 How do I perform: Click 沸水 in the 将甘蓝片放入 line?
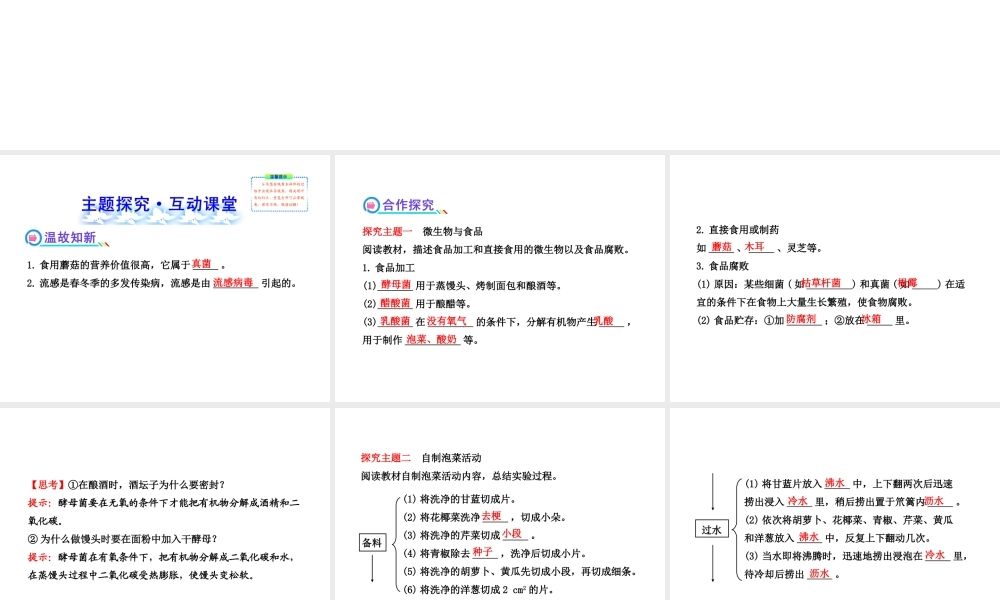pos(835,483)
